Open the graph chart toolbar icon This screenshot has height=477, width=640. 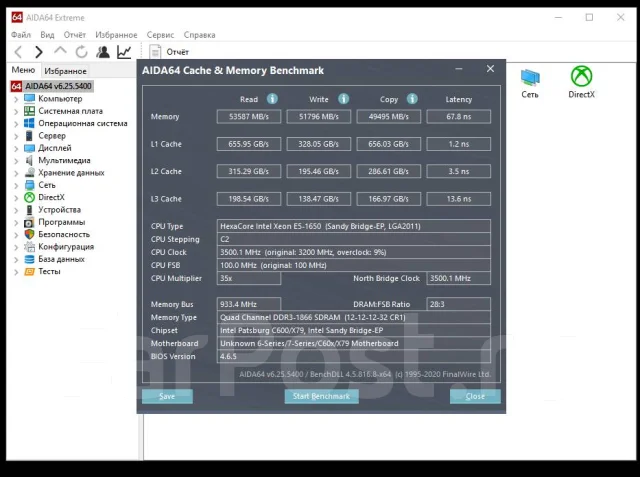pos(124,52)
